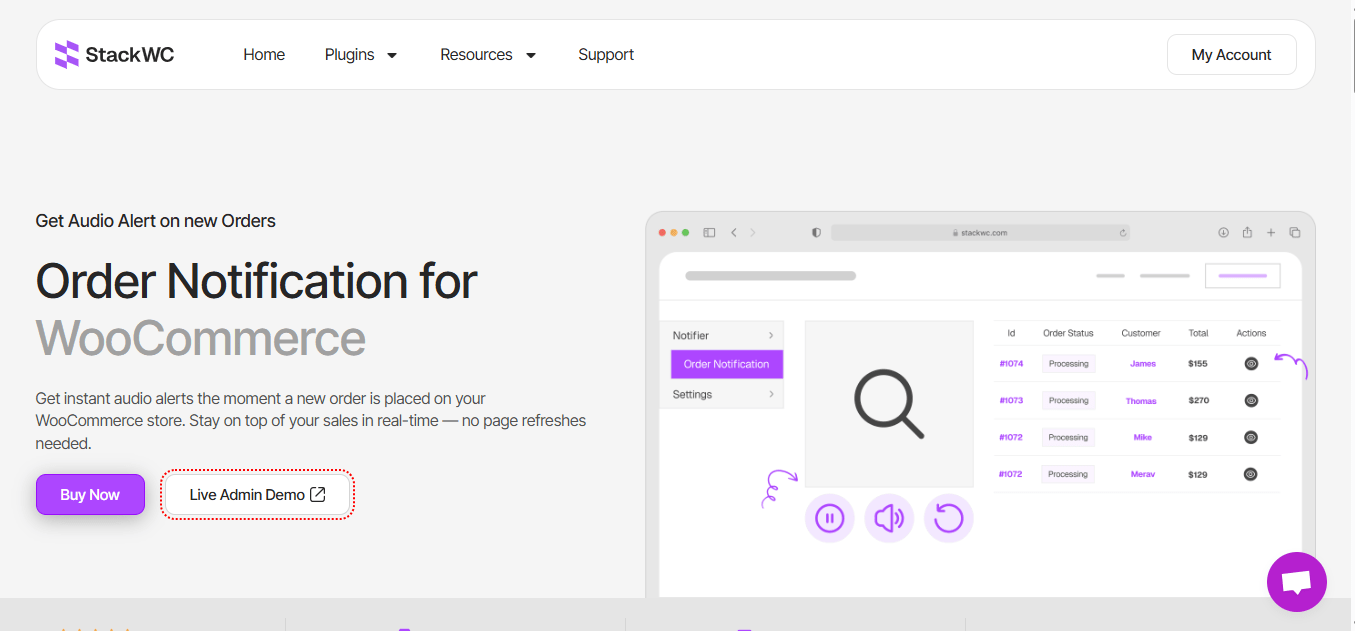Toggle the eye icon for Mike's order
The width and height of the screenshot is (1355, 631).
[x=1250, y=437]
